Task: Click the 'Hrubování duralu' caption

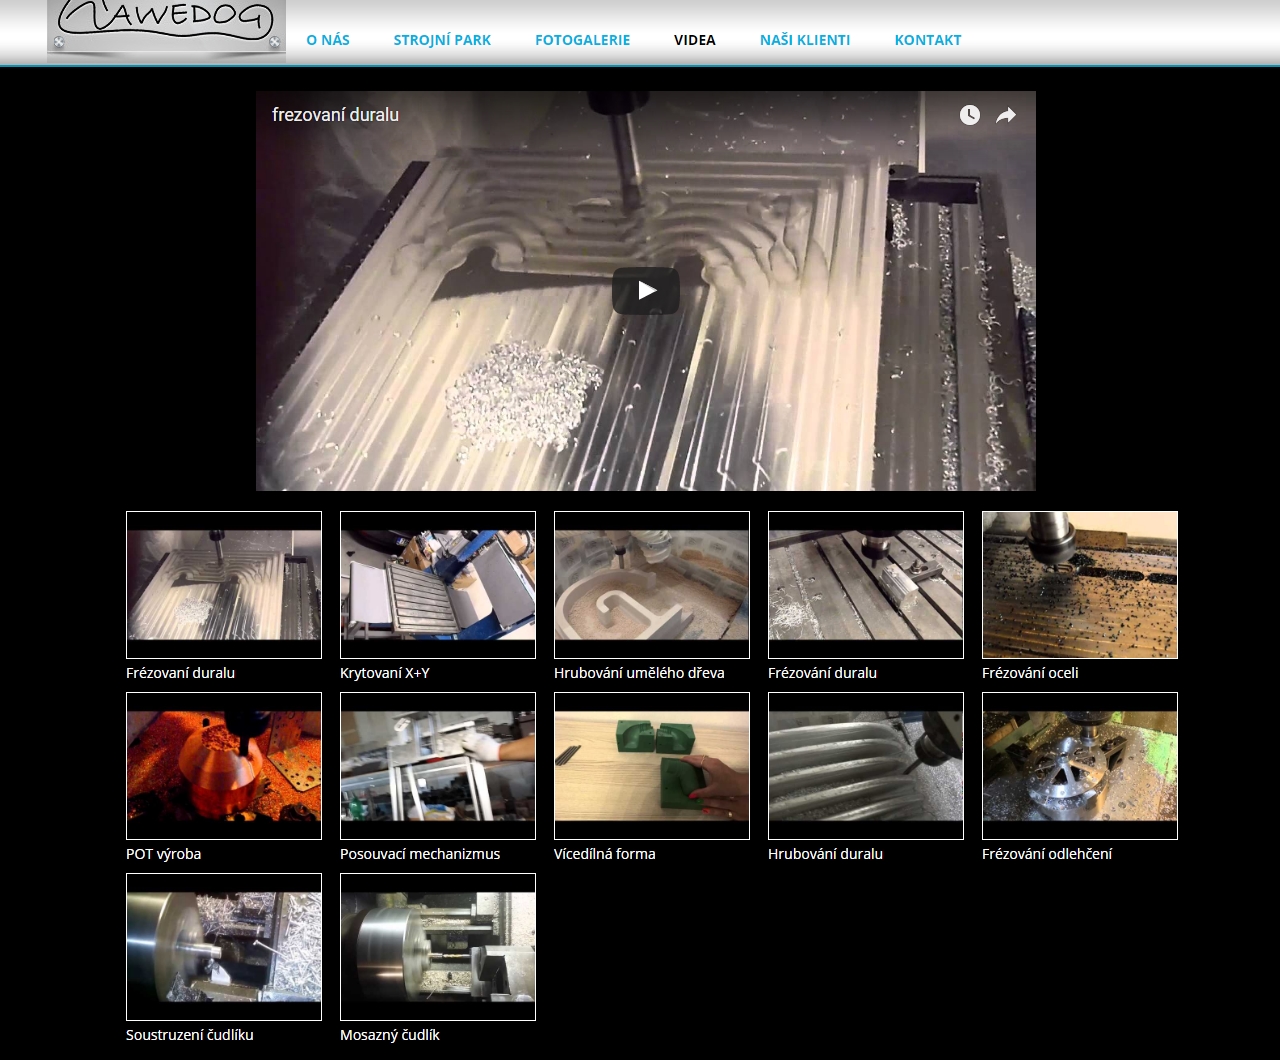Action: (826, 854)
